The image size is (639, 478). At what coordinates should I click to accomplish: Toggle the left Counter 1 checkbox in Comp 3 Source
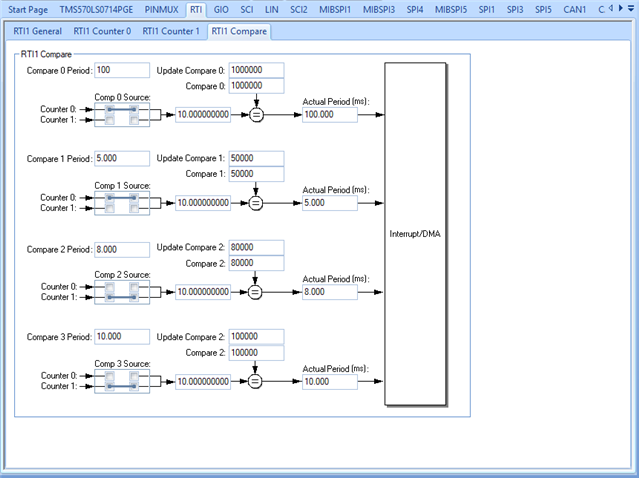click(x=110, y=386)
